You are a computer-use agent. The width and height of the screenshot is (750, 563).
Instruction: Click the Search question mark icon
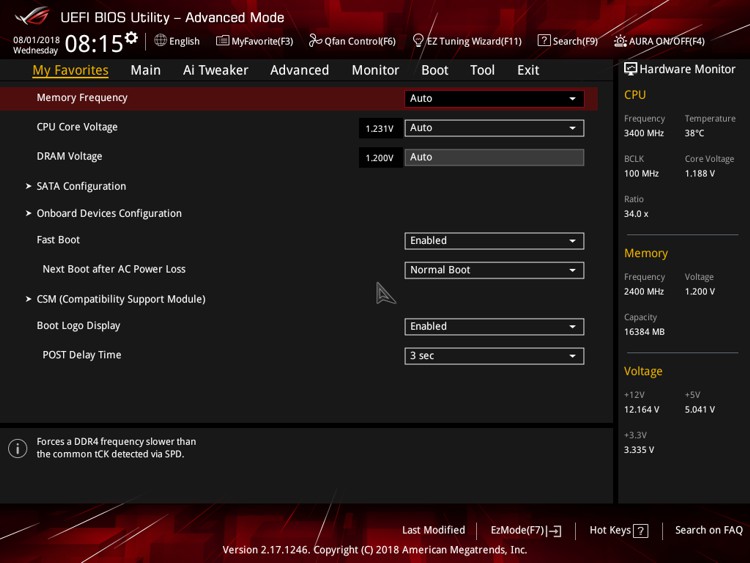[x=544, y=41]
